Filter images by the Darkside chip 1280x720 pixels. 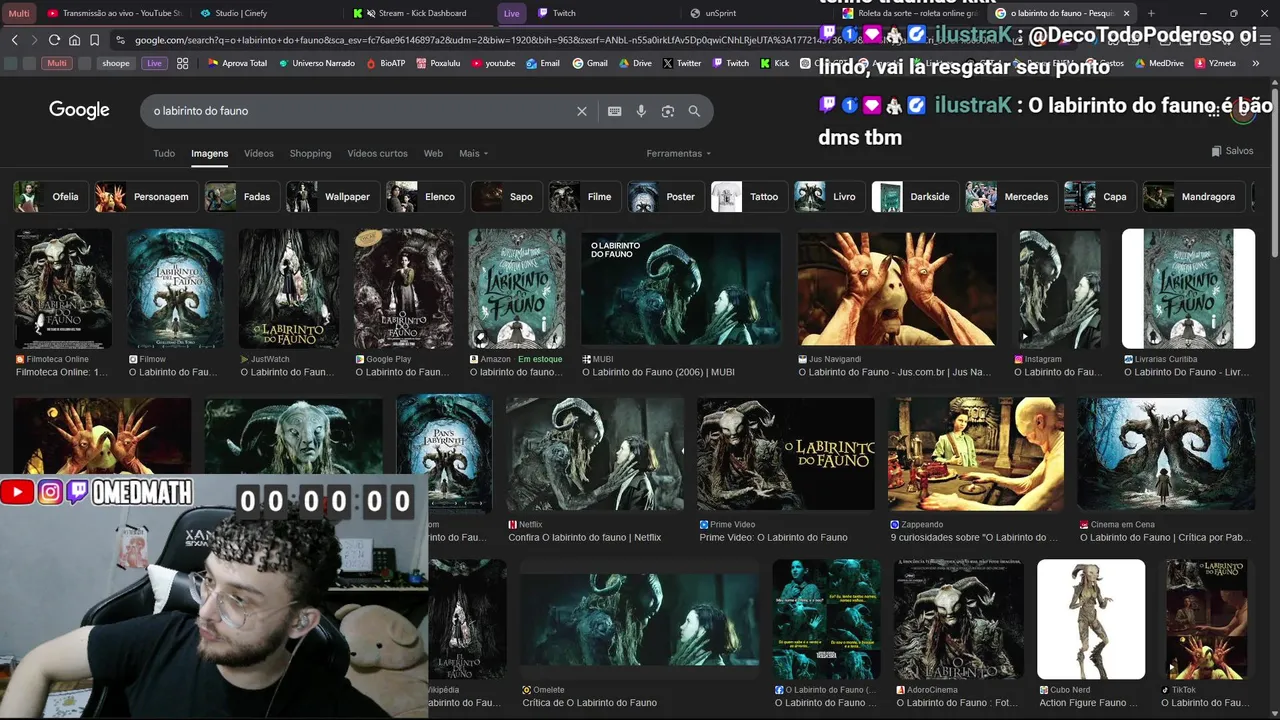914,197
